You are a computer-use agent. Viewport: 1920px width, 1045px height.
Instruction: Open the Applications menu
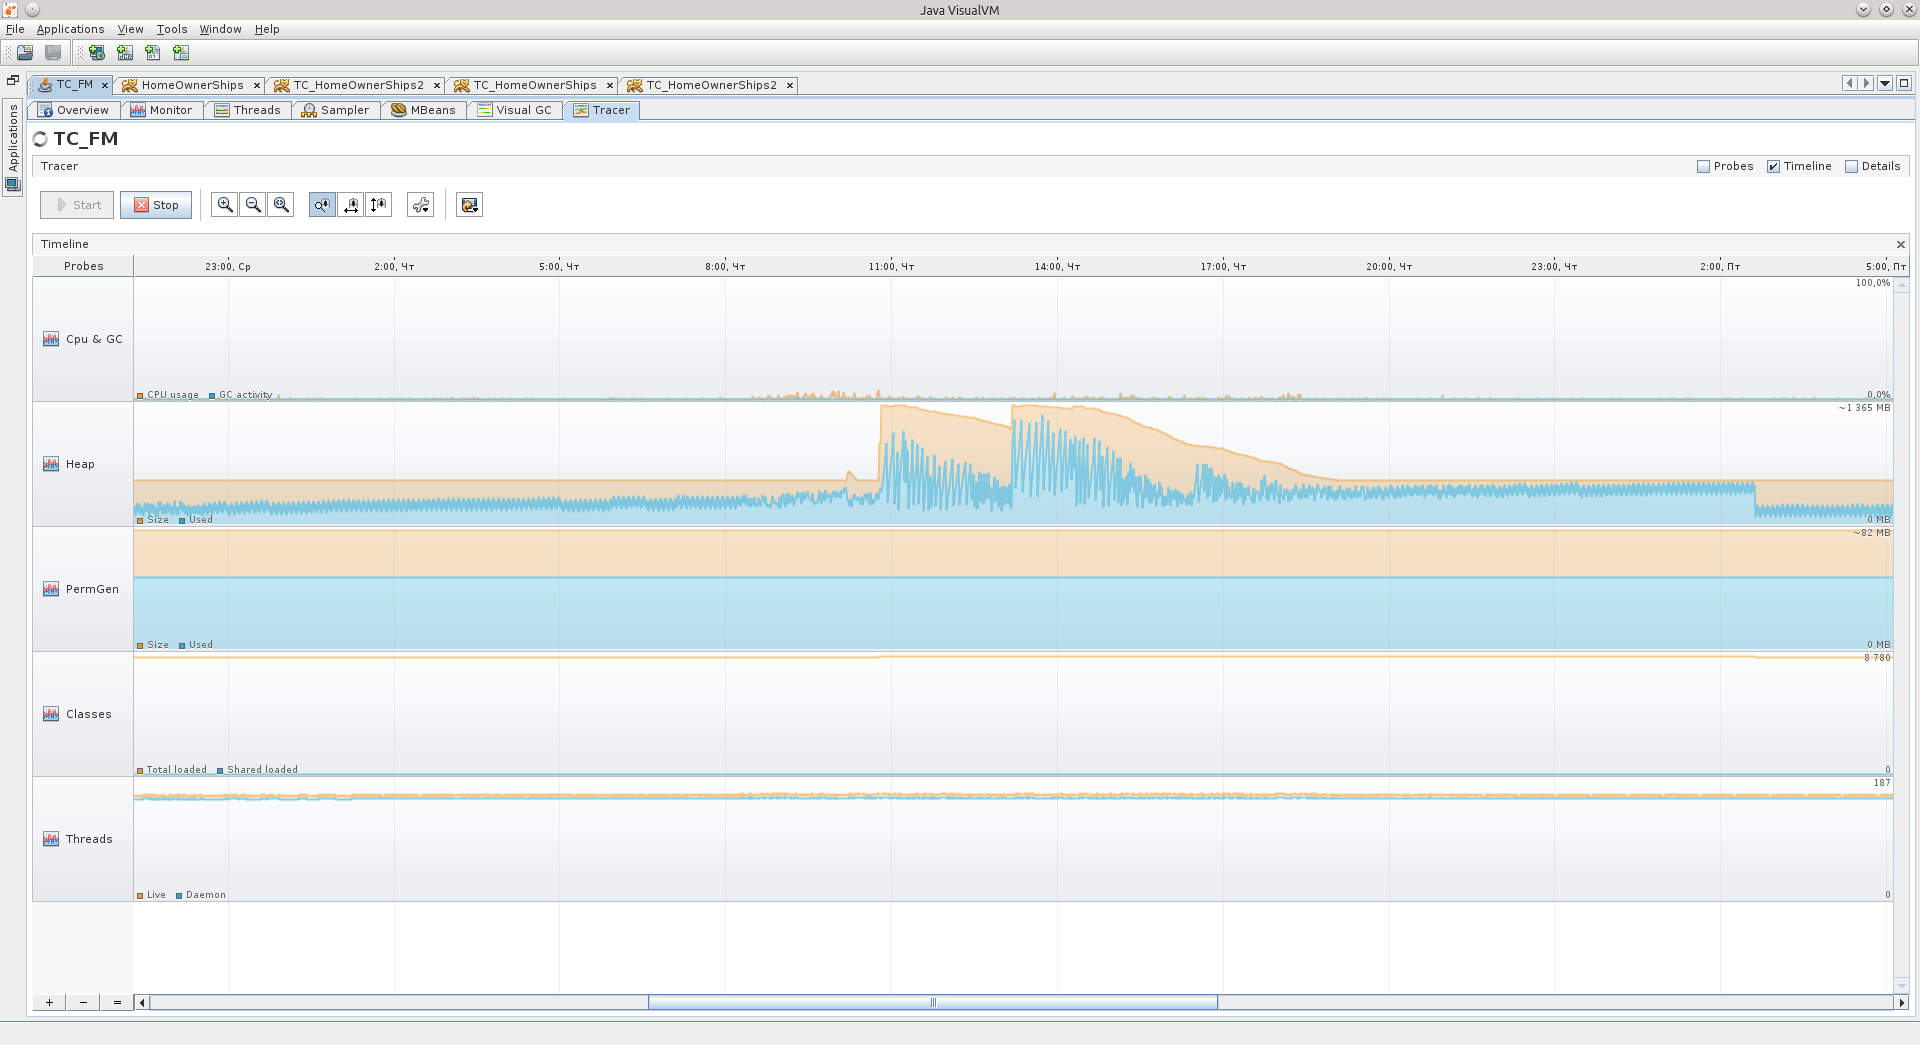(x=70, y=29)
